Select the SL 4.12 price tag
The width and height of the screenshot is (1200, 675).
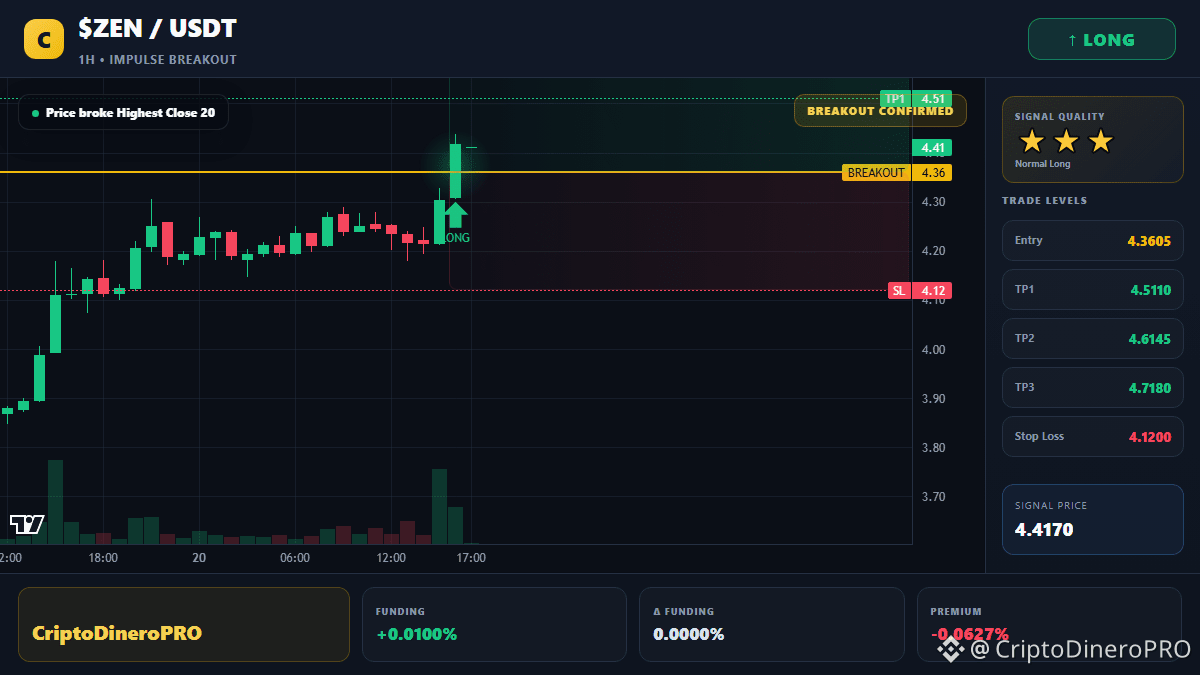(920, 291)
